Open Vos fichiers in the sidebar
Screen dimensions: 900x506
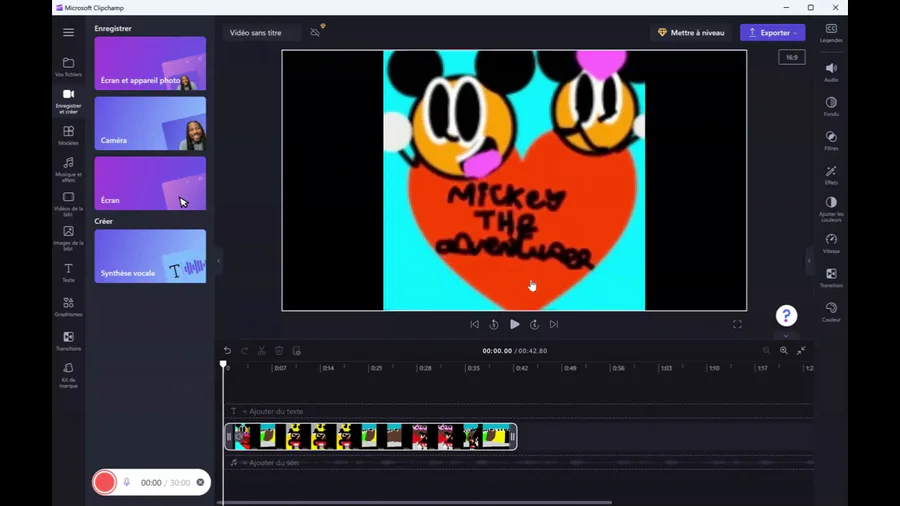(x=68, y=67)
